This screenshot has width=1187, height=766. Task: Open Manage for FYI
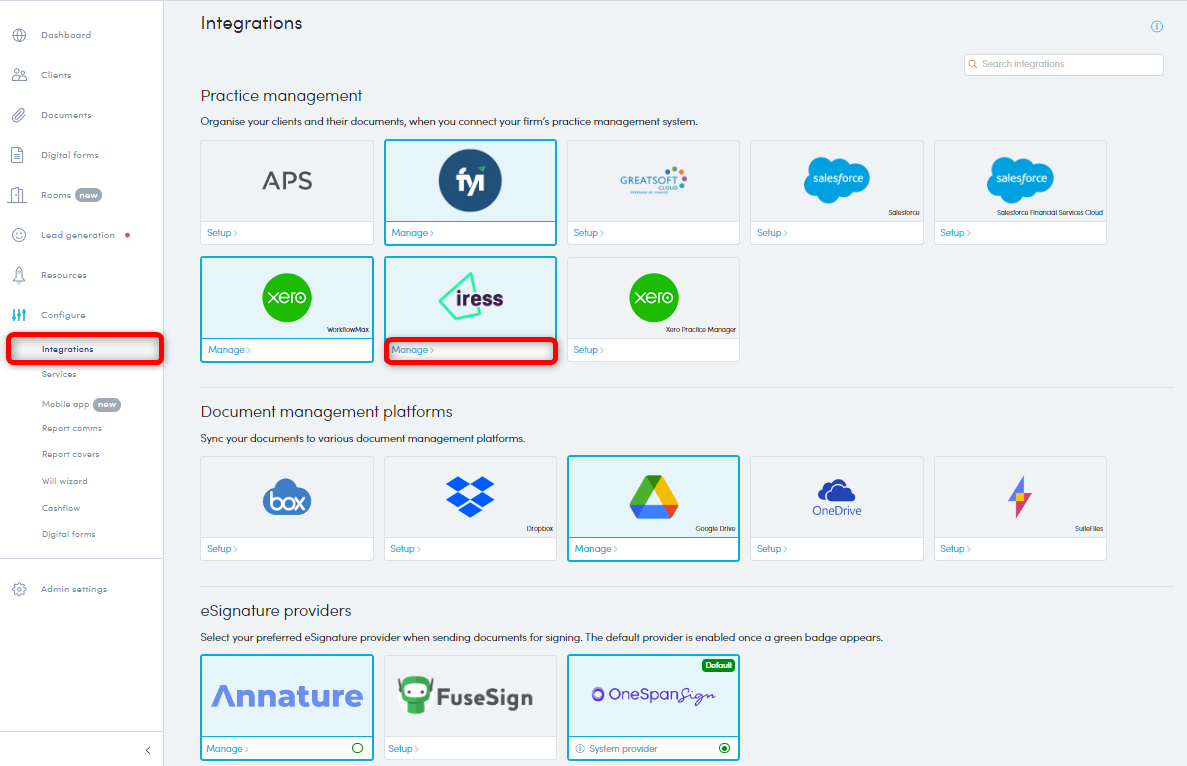(x=412, y=232)
